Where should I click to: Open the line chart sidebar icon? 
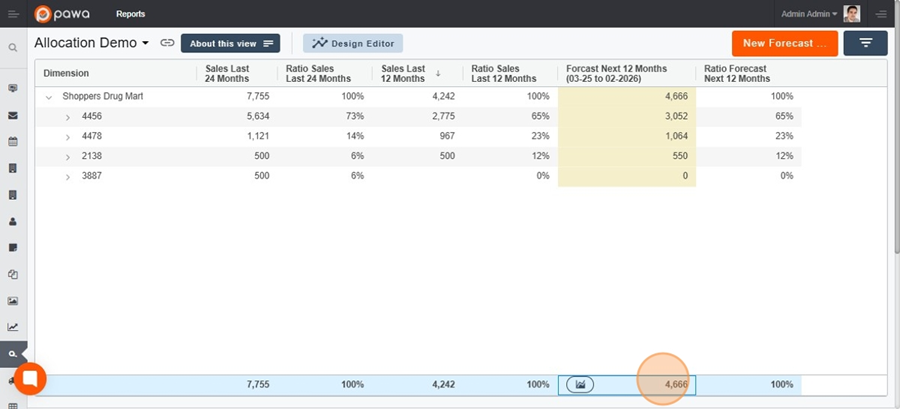pos(13,327)
